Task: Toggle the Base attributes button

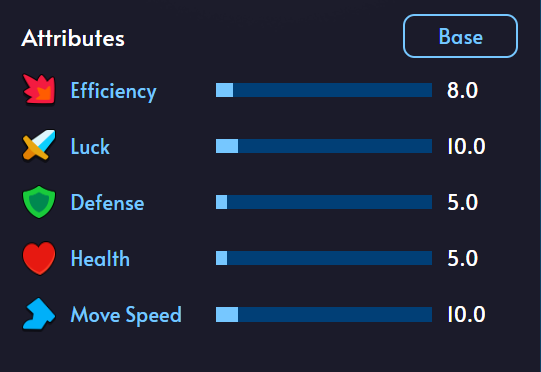Action: (x=460, y=36)
